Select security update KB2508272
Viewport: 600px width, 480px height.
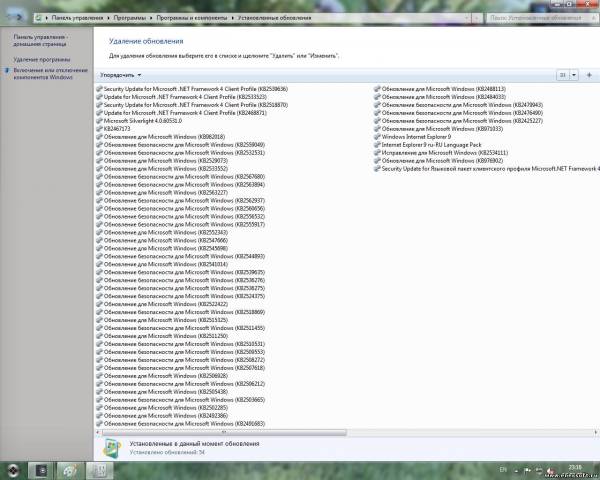pyautogui.click(x=181, y=360)
